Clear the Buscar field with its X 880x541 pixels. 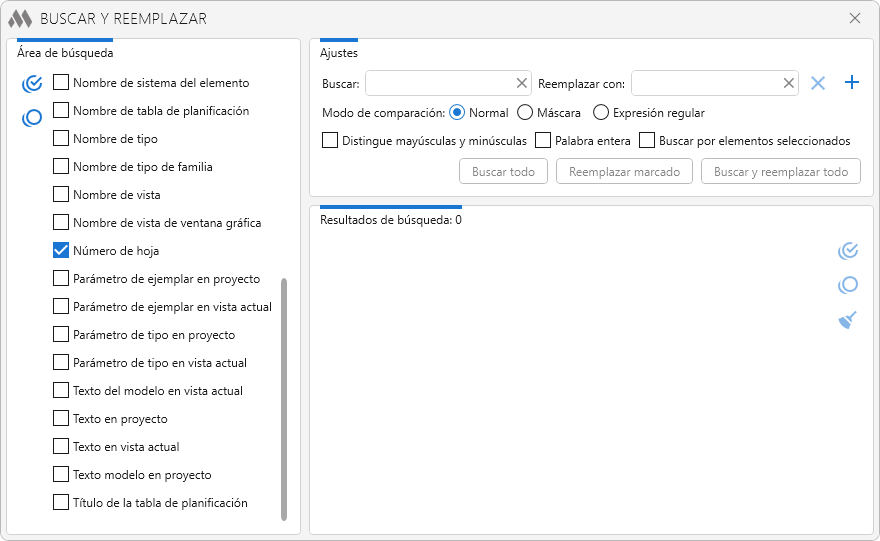521,84
